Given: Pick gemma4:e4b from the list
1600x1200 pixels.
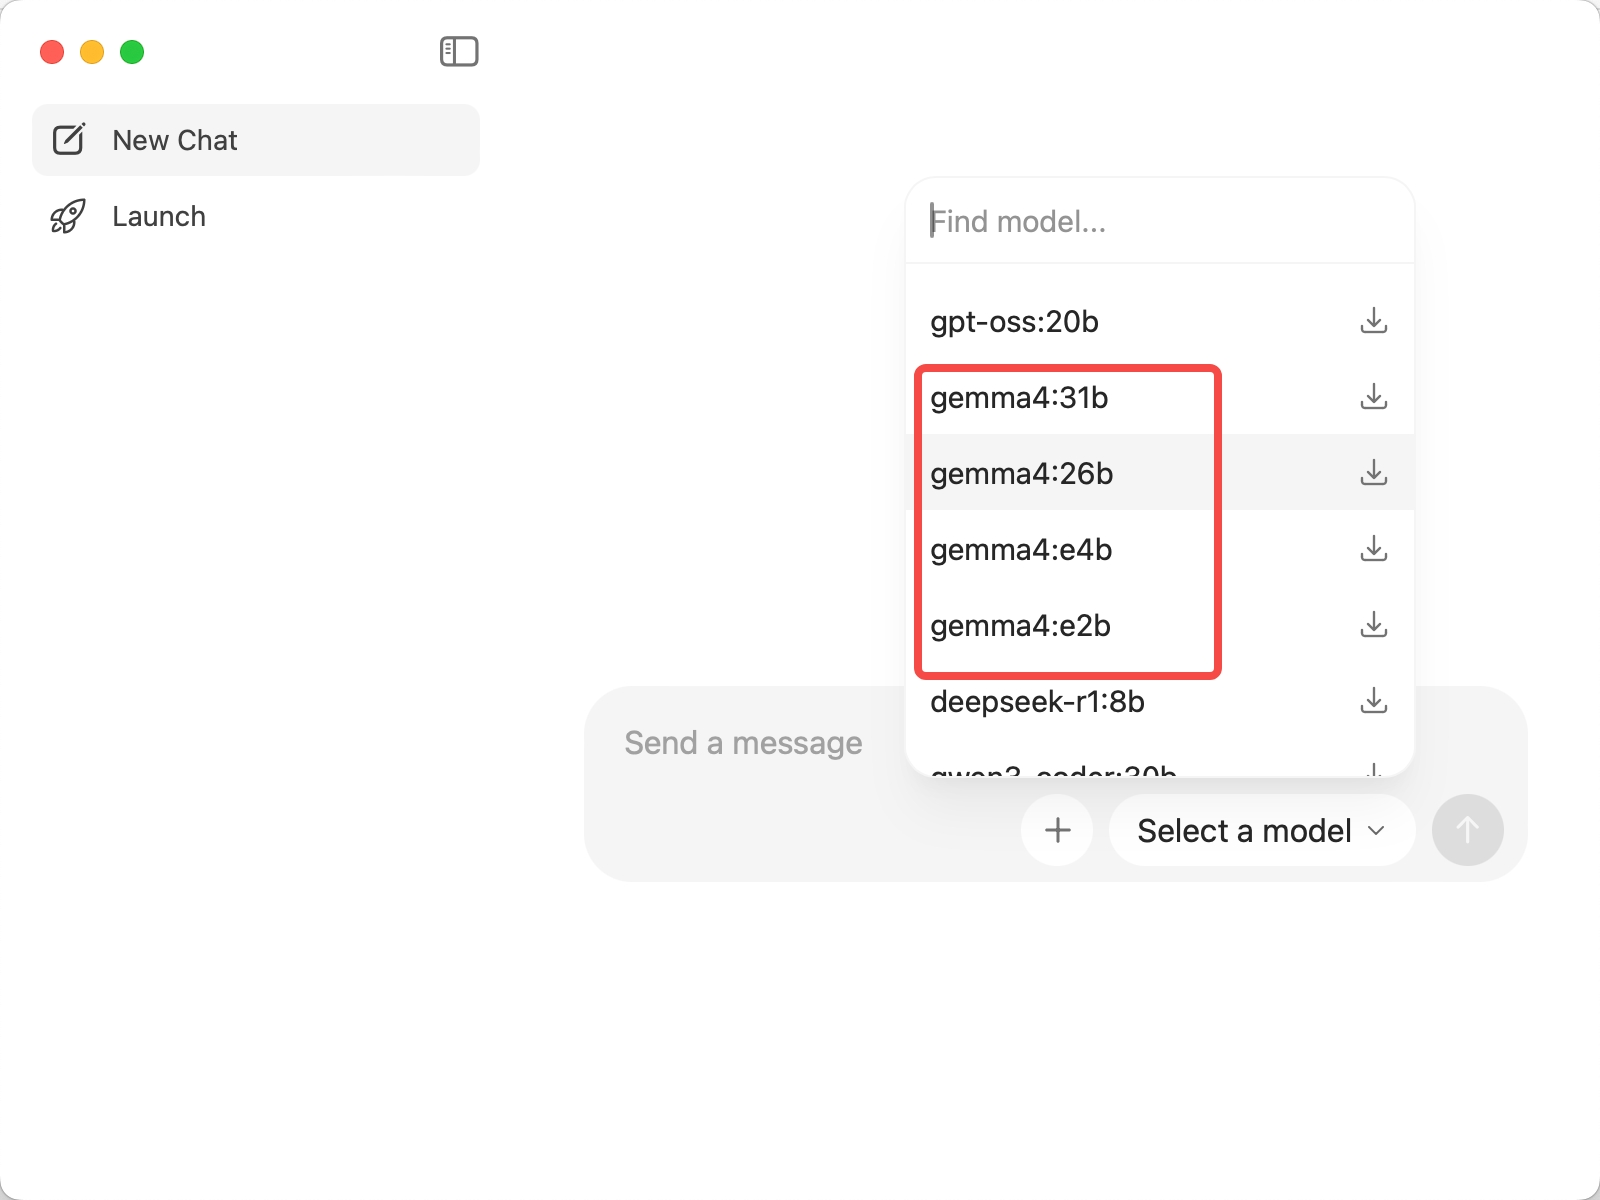Looking at the screenshot, I should pos(1021,549).
